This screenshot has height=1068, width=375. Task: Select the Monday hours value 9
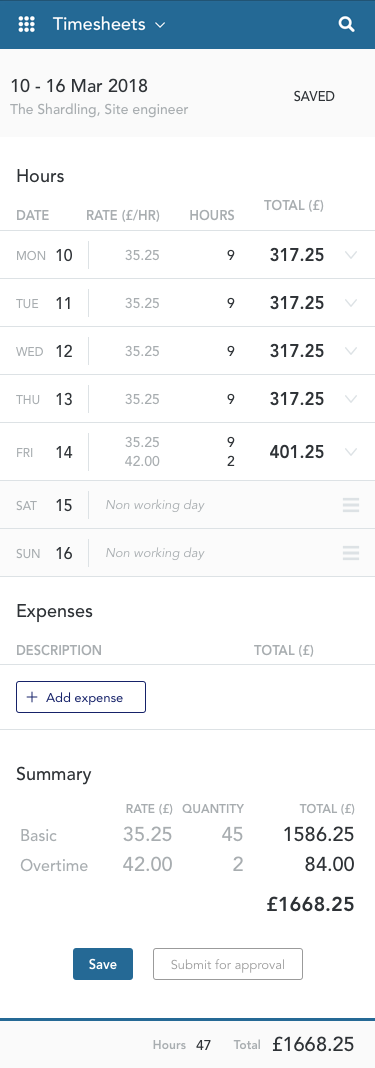(x=231, y=255)
